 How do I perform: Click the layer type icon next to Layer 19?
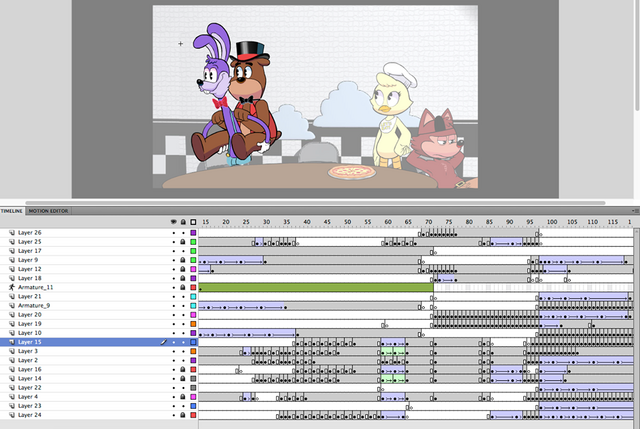[x=12, y=324]
